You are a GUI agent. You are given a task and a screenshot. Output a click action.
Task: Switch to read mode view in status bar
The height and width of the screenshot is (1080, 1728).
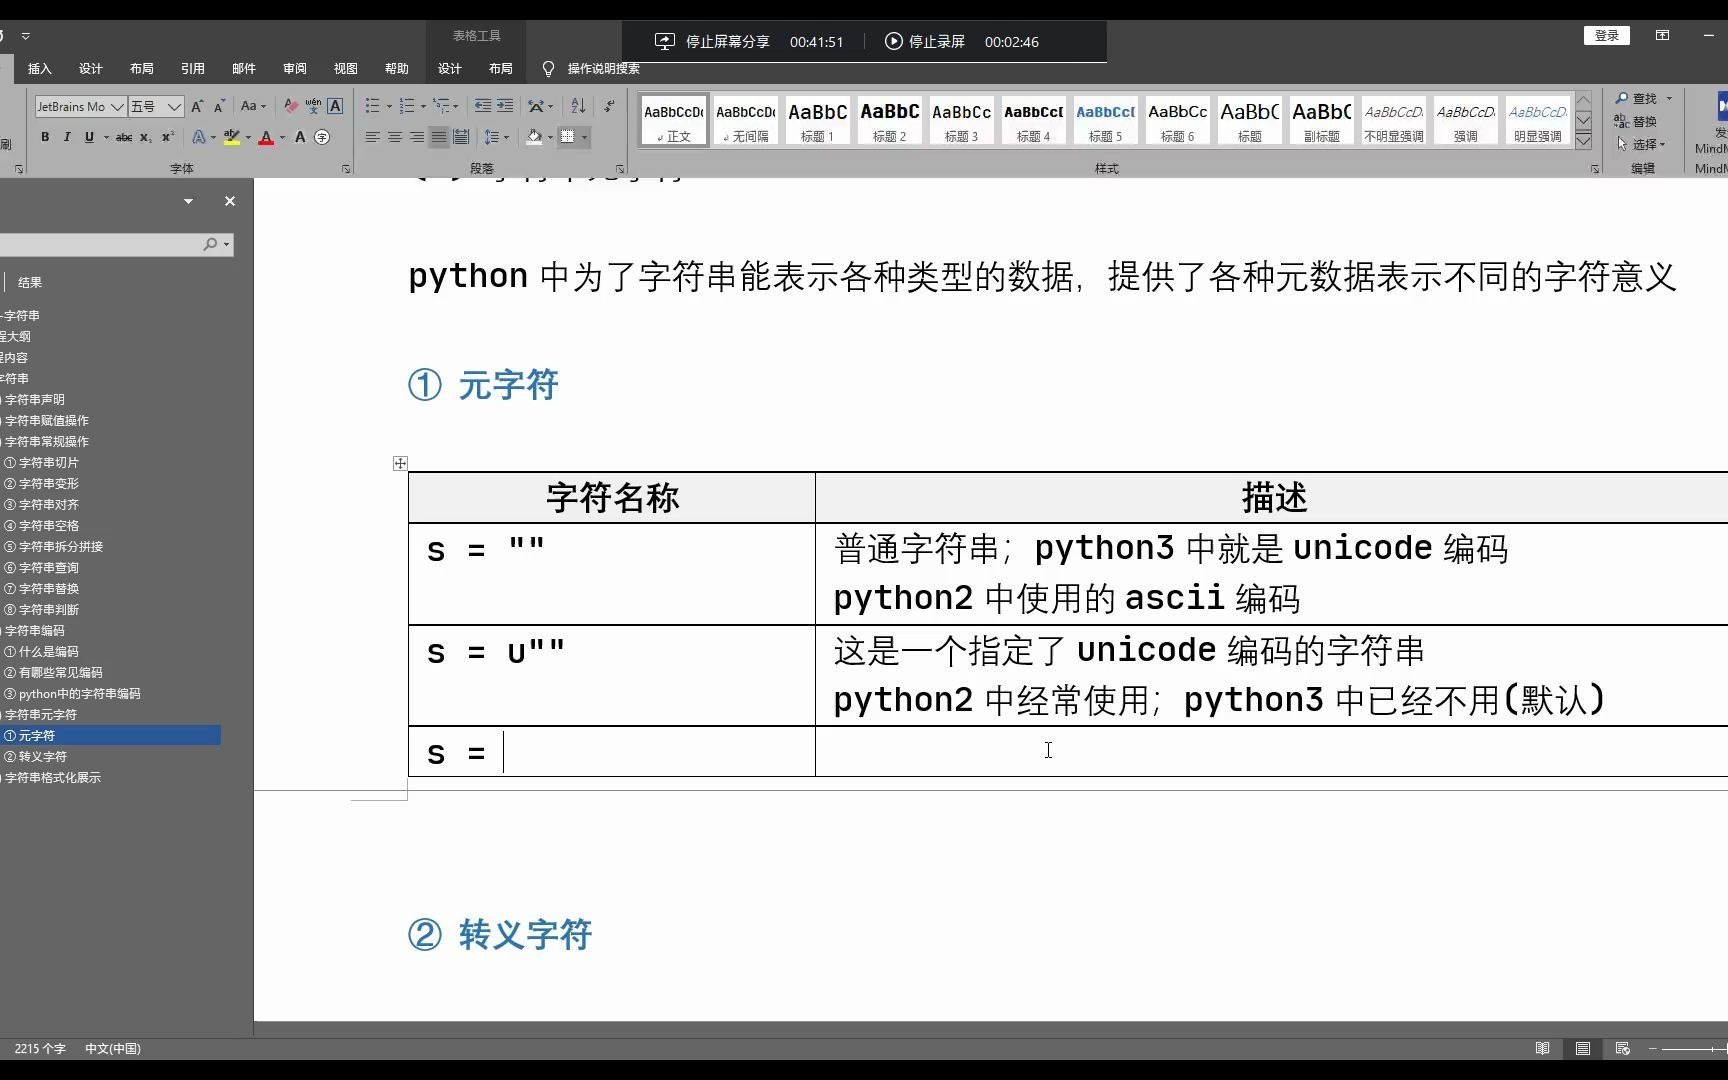pyautogui.click(x=1542, y=1048)
